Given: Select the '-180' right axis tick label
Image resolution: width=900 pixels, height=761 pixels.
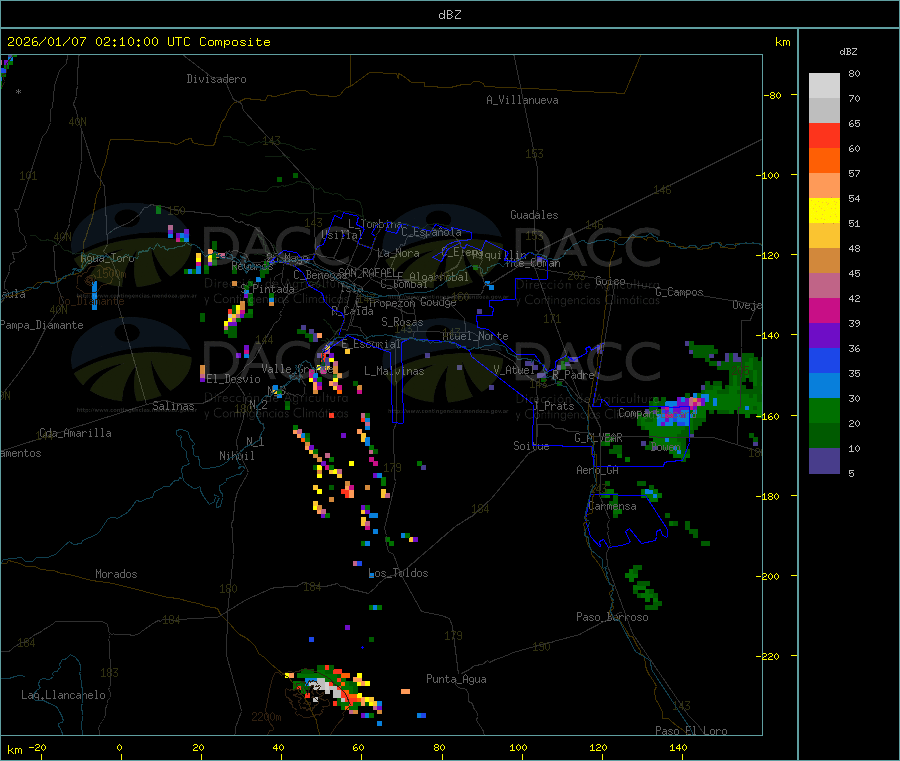Looking at the screenshot, I should [x=770, y=496].
